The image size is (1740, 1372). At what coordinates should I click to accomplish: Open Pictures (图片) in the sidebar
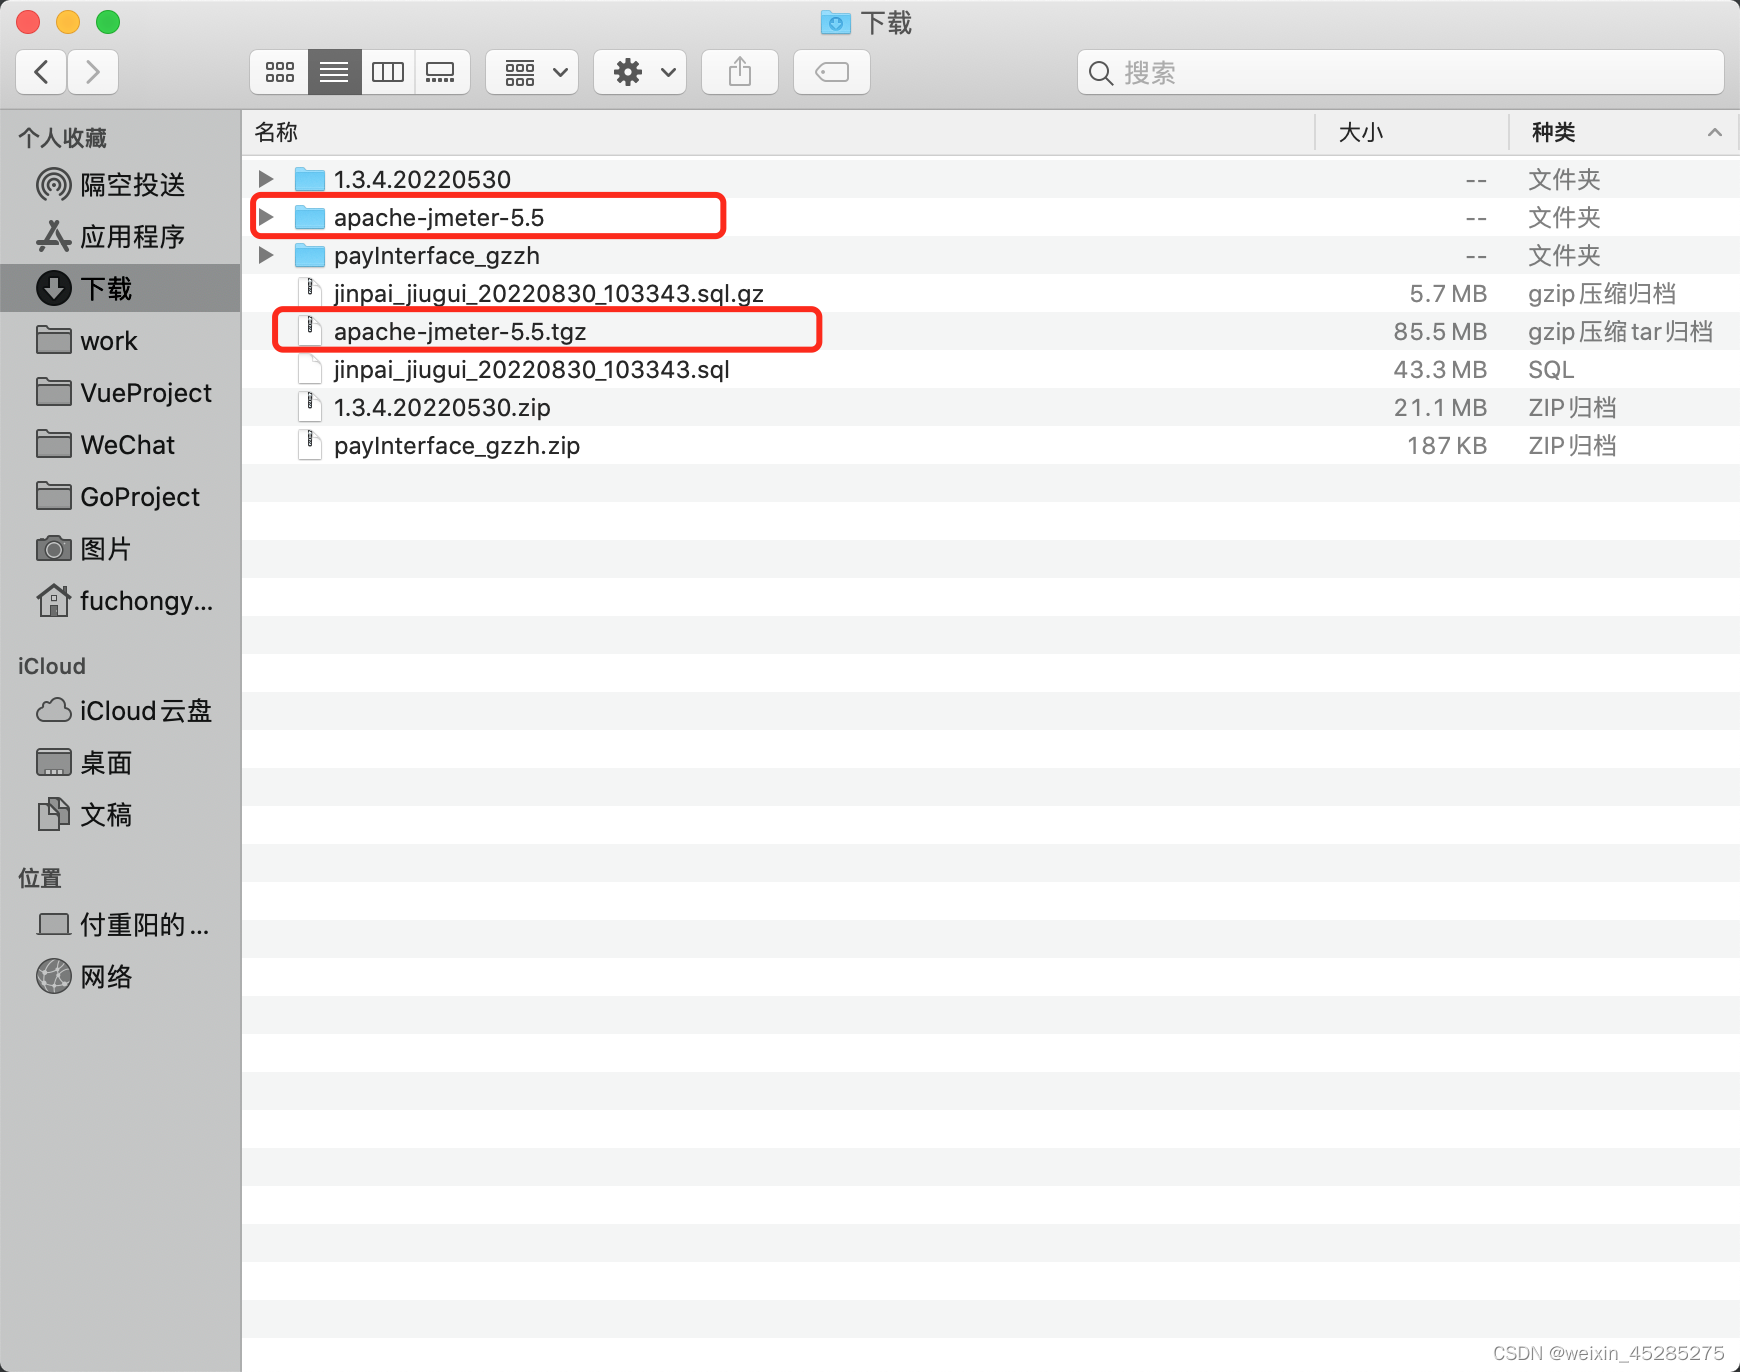[120, 549]
